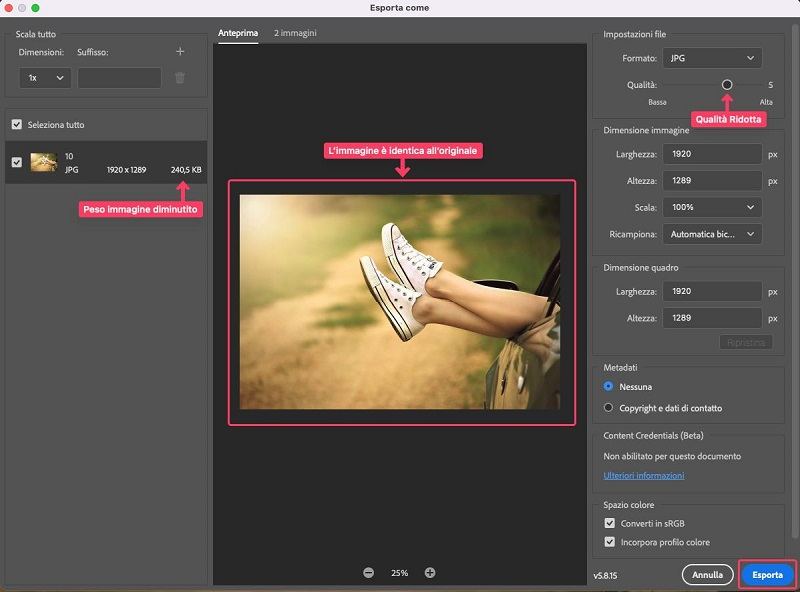Expand the Scala 100% dropdown

point(712,207)
